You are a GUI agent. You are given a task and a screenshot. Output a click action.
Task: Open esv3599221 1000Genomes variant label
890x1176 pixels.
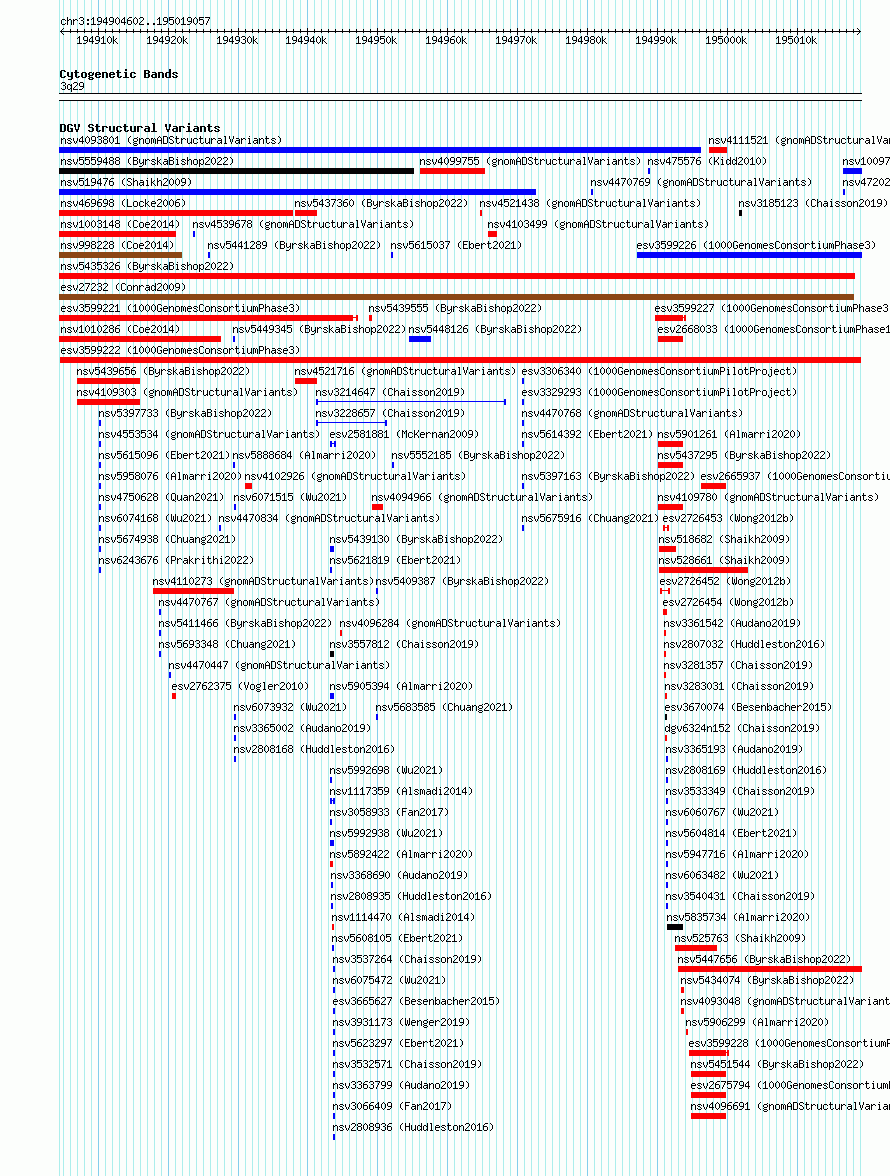click(180, 308)
